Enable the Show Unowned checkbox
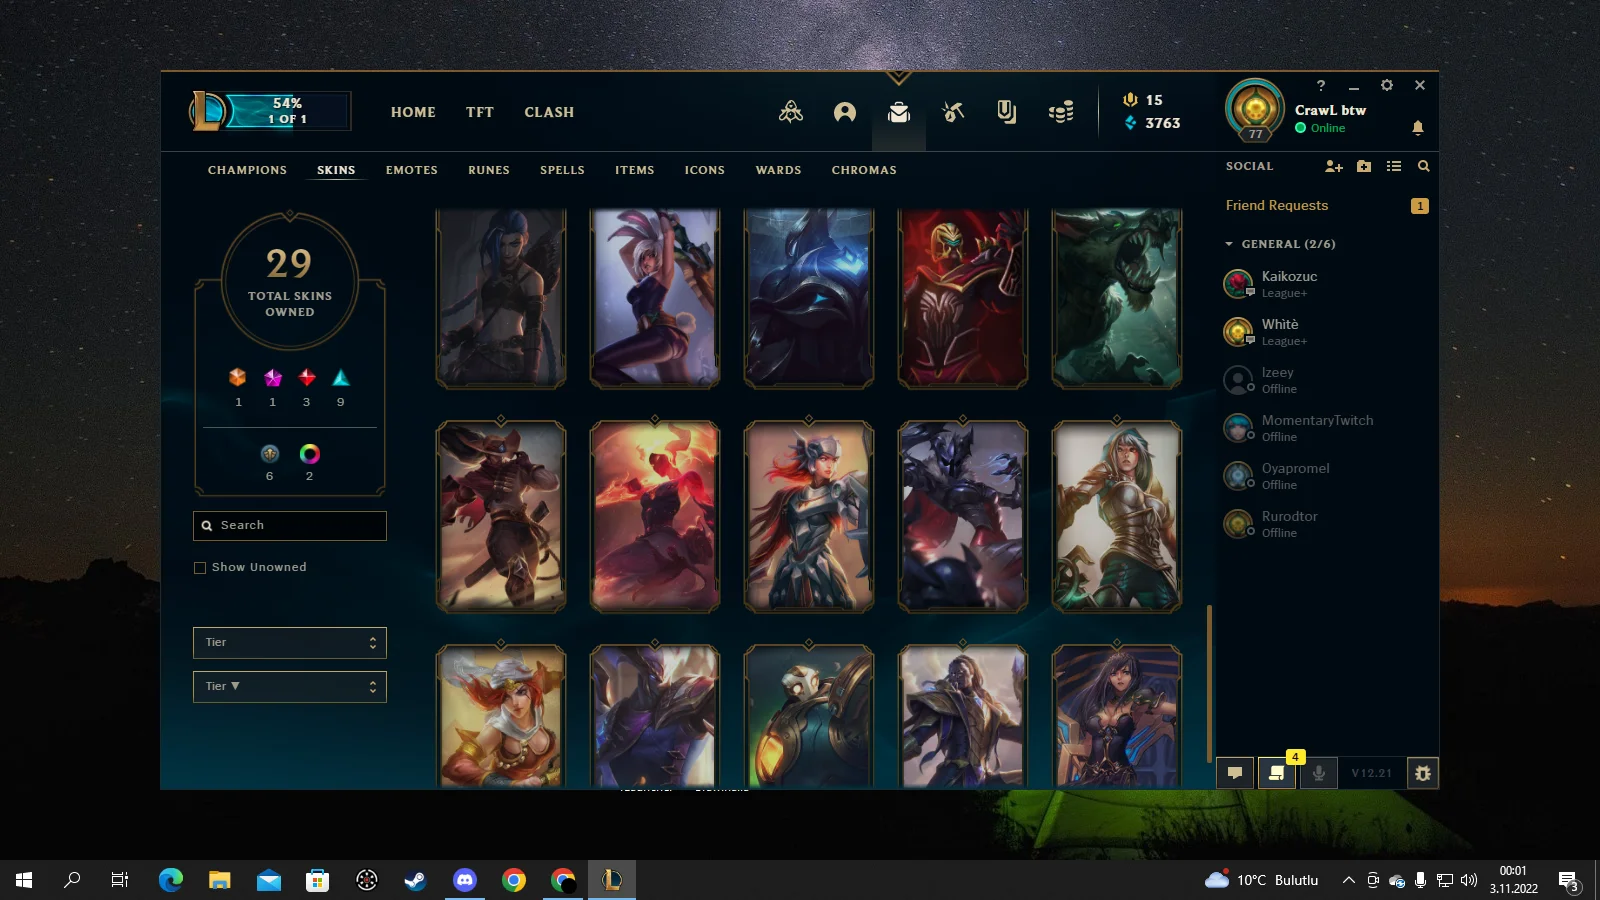 click(x=200, y=568)
